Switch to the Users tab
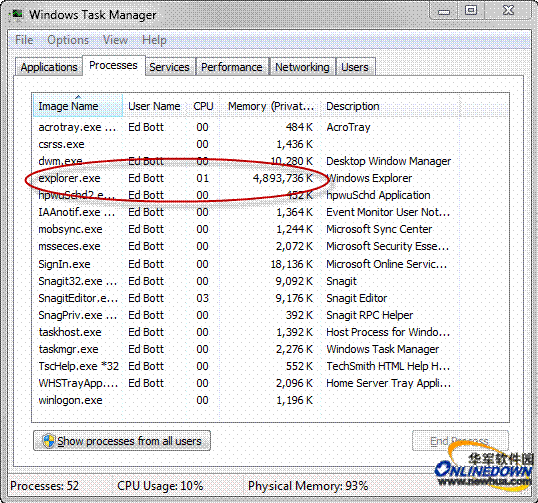 (x=355, y=67)
